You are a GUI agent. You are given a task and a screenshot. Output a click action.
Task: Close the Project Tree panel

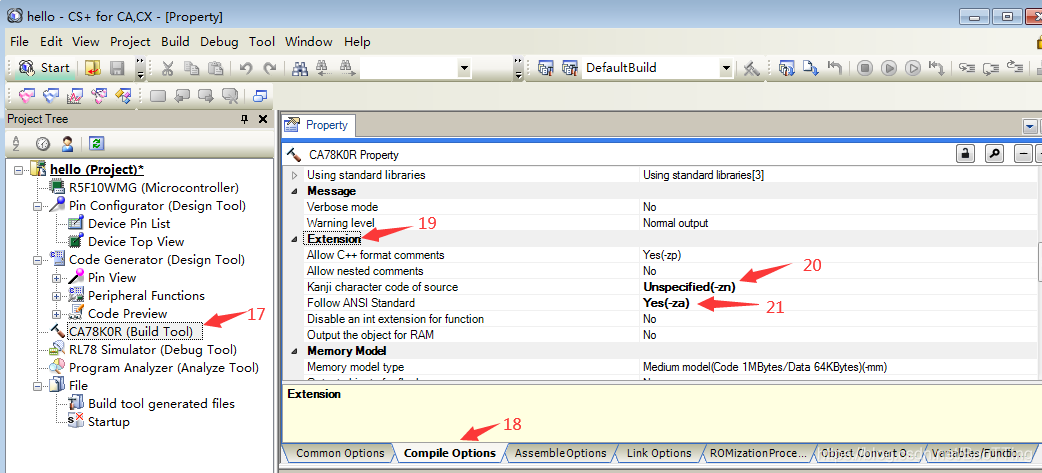[x=262, y=119]
